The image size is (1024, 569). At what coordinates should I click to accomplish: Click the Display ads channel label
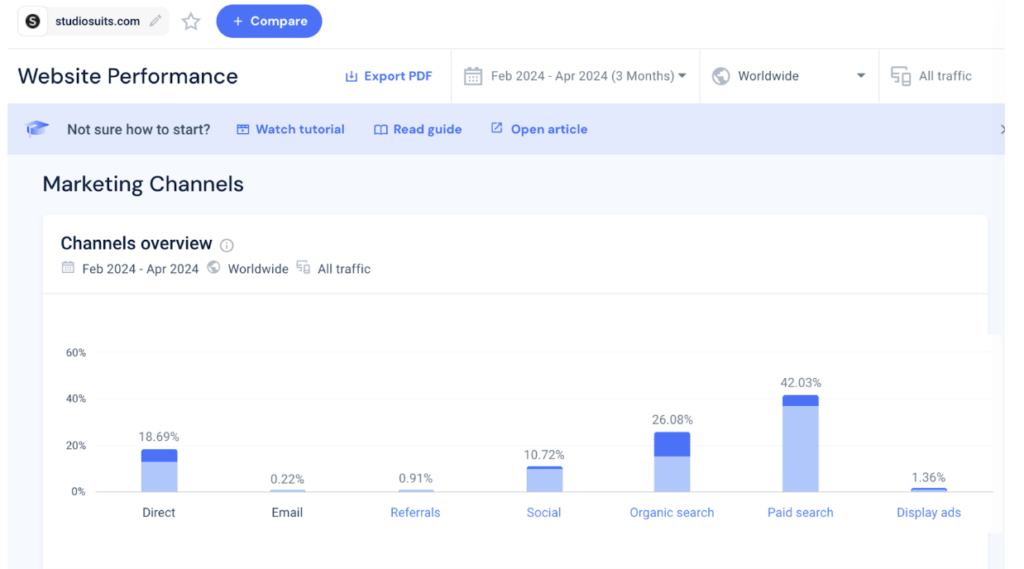(x=929, y=513)
